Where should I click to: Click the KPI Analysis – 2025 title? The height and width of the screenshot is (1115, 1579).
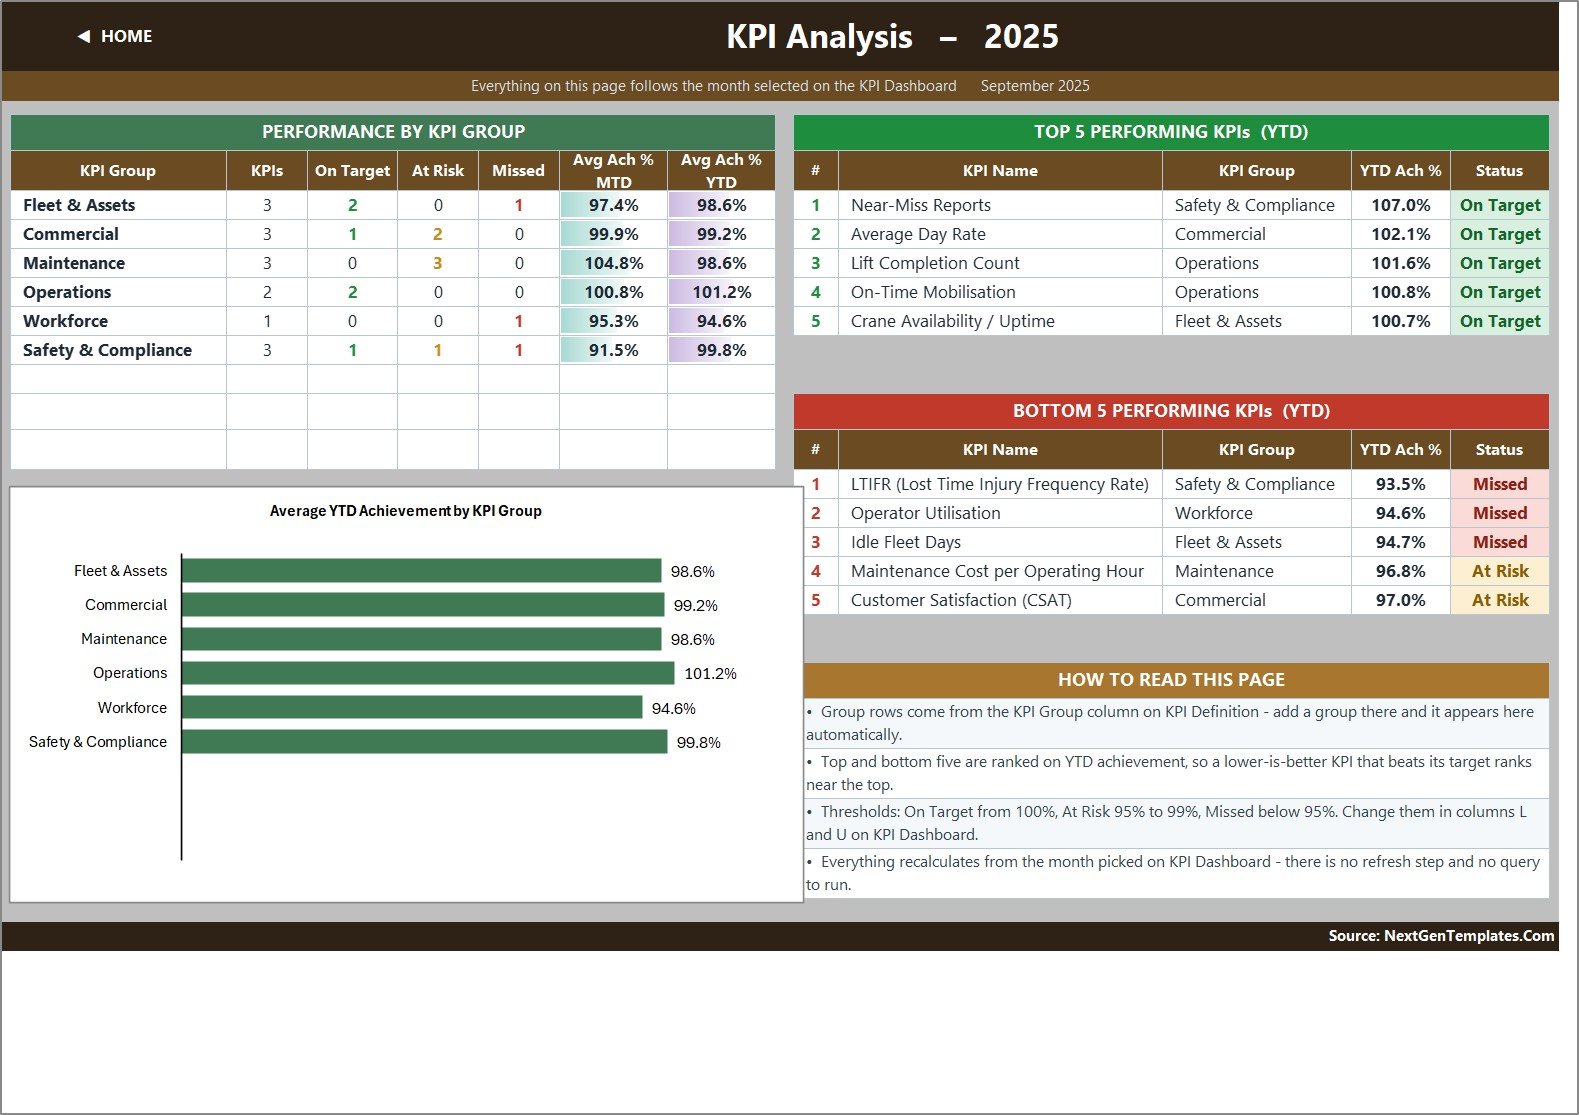point(892,36)
